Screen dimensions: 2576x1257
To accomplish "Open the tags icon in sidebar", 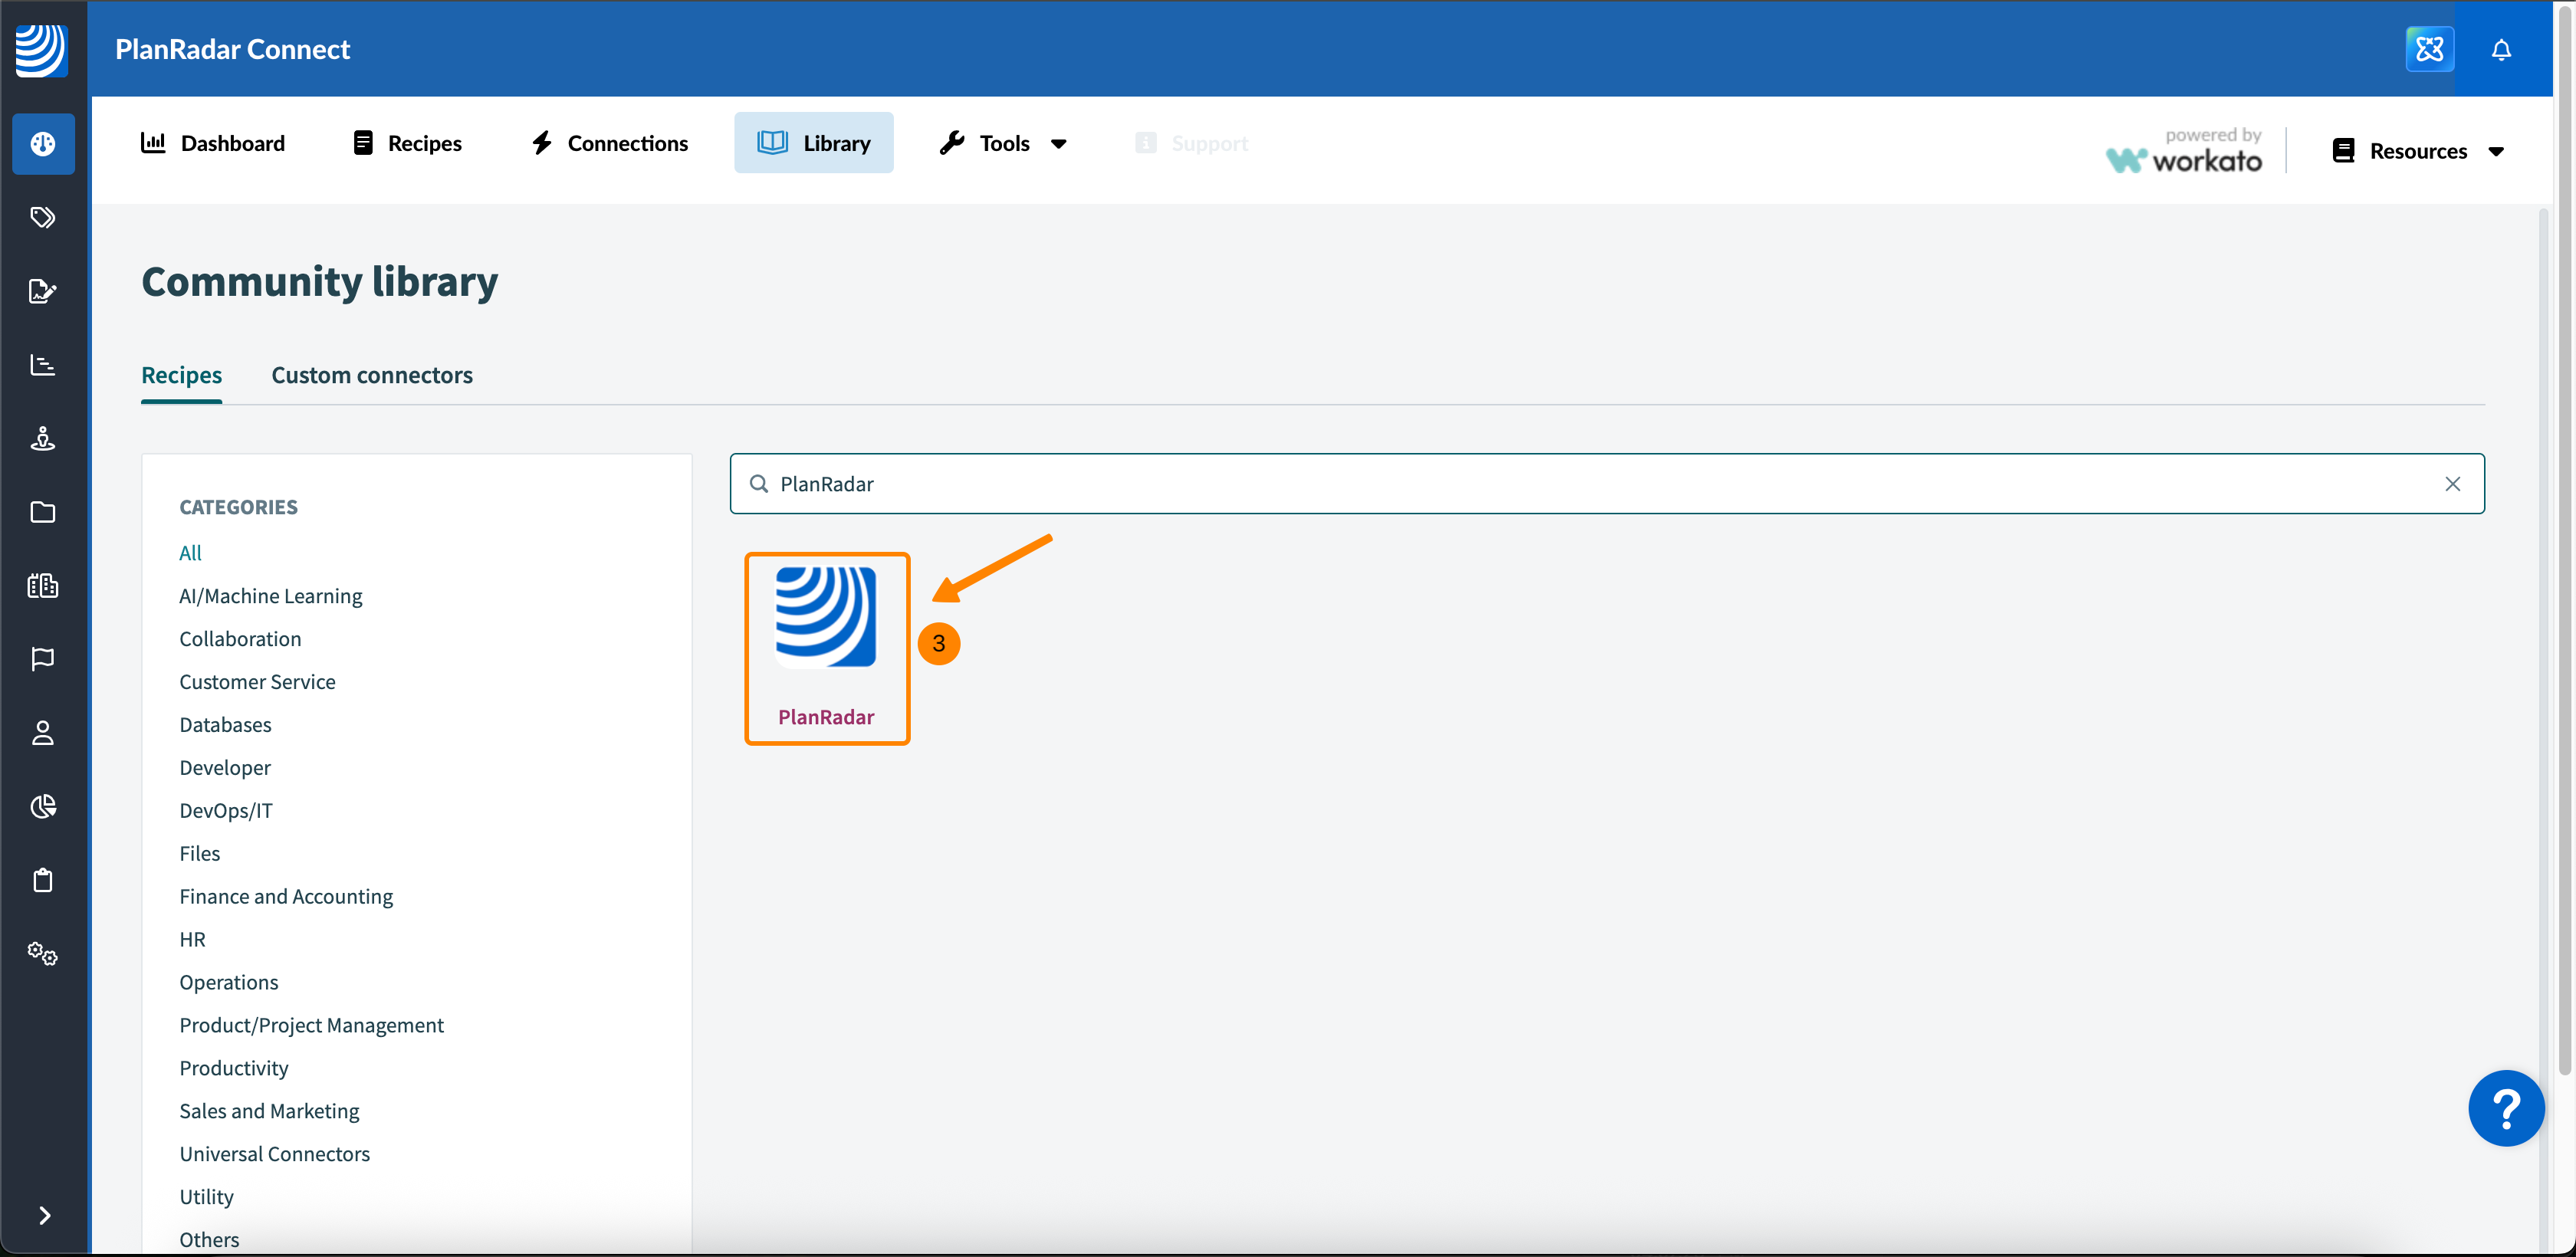I will (x=42, y=217).
